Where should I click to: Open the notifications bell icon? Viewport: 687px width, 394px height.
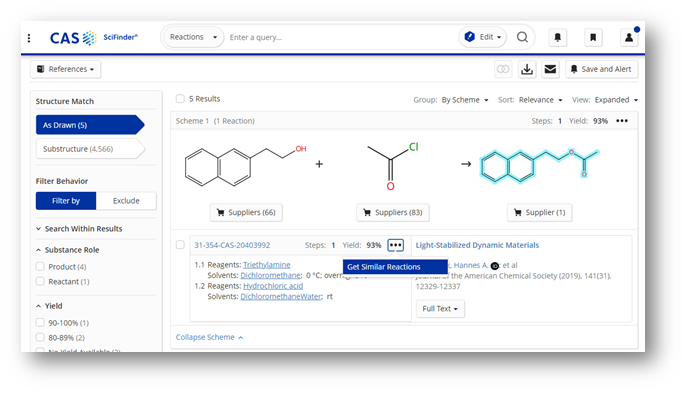click(x=558, y=37)
